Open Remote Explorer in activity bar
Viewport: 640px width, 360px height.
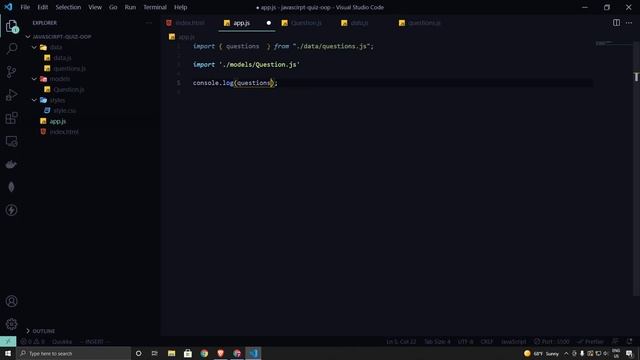11,141
